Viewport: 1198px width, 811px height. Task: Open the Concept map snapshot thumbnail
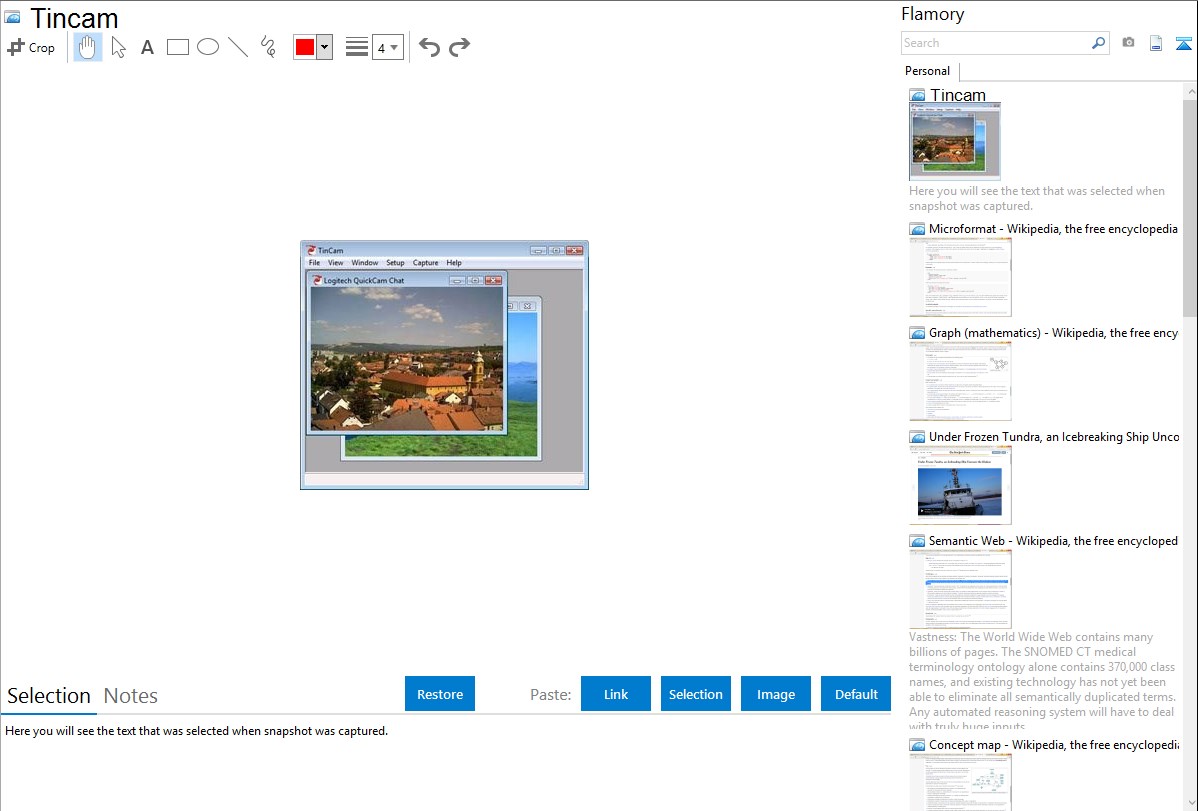pyautogui.click(x=960, y=782)
